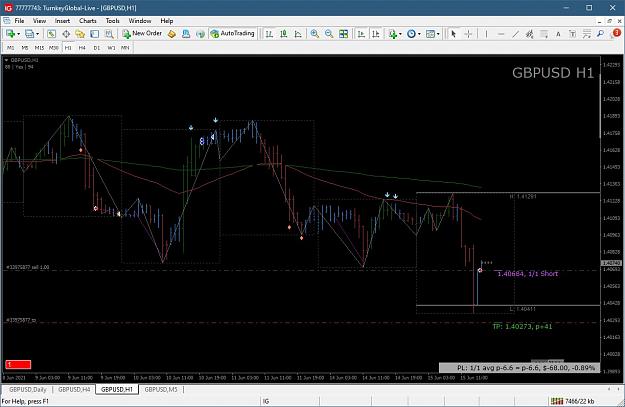The width and height of the screenshot is (625, 407).
Task: Select the Crosshair tool
Action: [468, 34]
